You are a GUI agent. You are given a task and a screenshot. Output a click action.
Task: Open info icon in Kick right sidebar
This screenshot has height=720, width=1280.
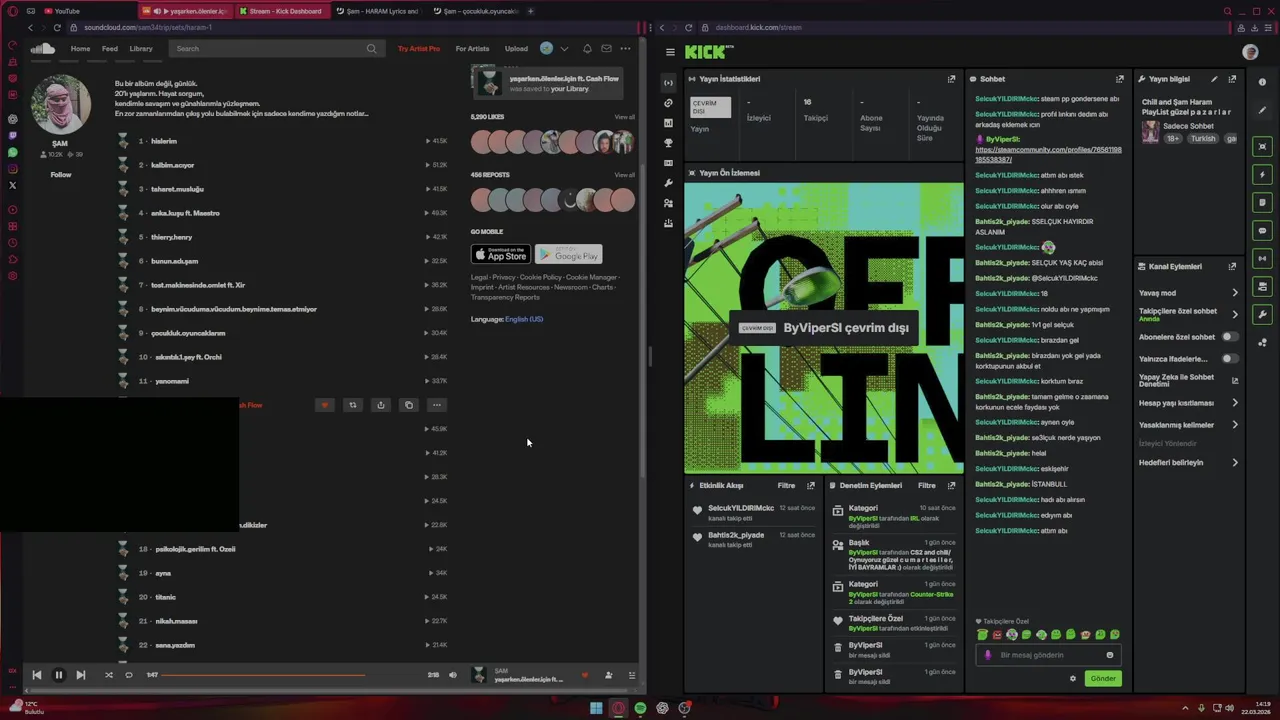point(1262,82)
